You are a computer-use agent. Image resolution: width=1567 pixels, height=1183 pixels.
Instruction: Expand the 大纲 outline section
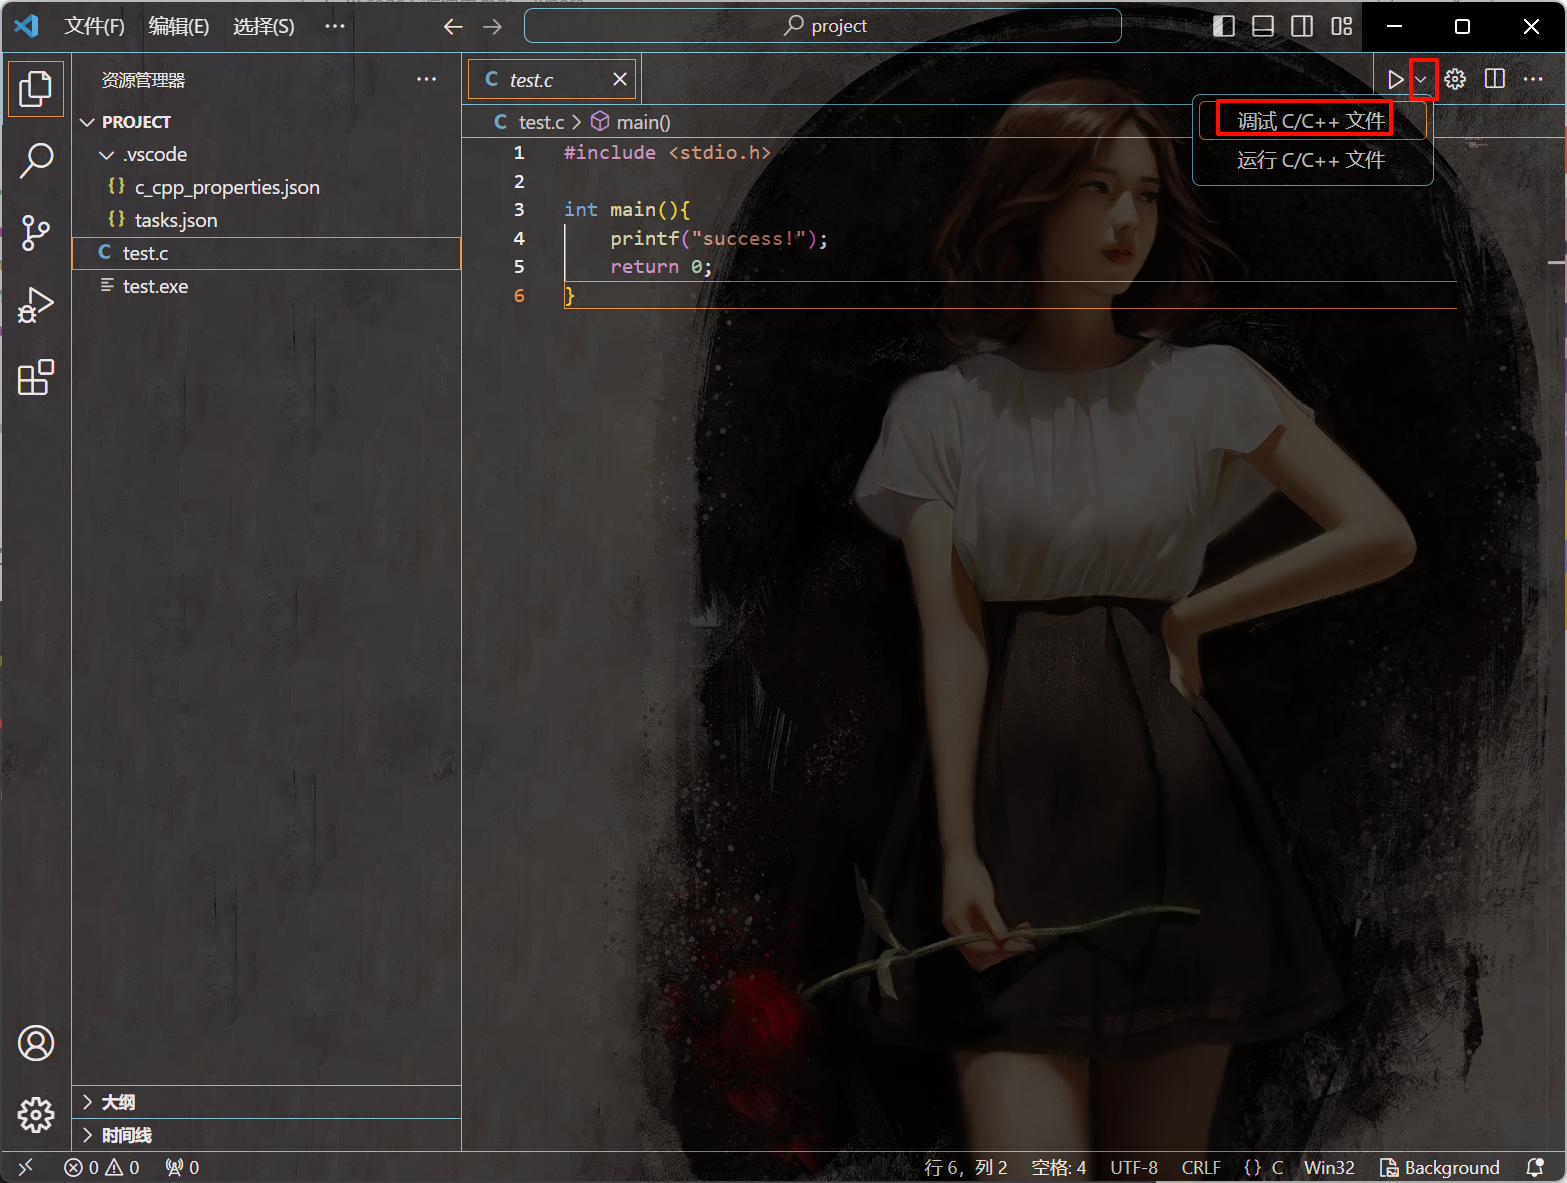(266, 1102)
